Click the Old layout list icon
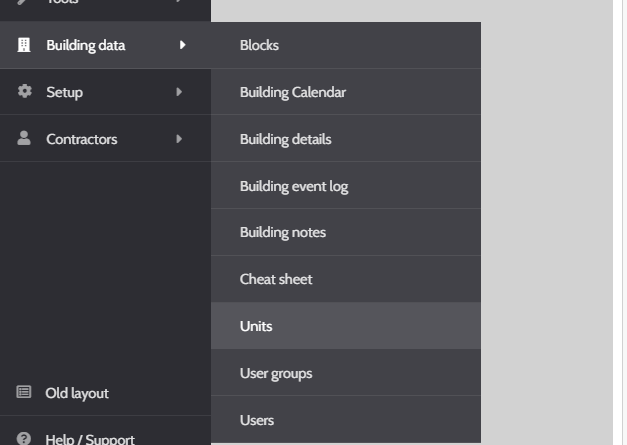The height and width of the screenshot is (445, 627). click(x=24, y=393)
